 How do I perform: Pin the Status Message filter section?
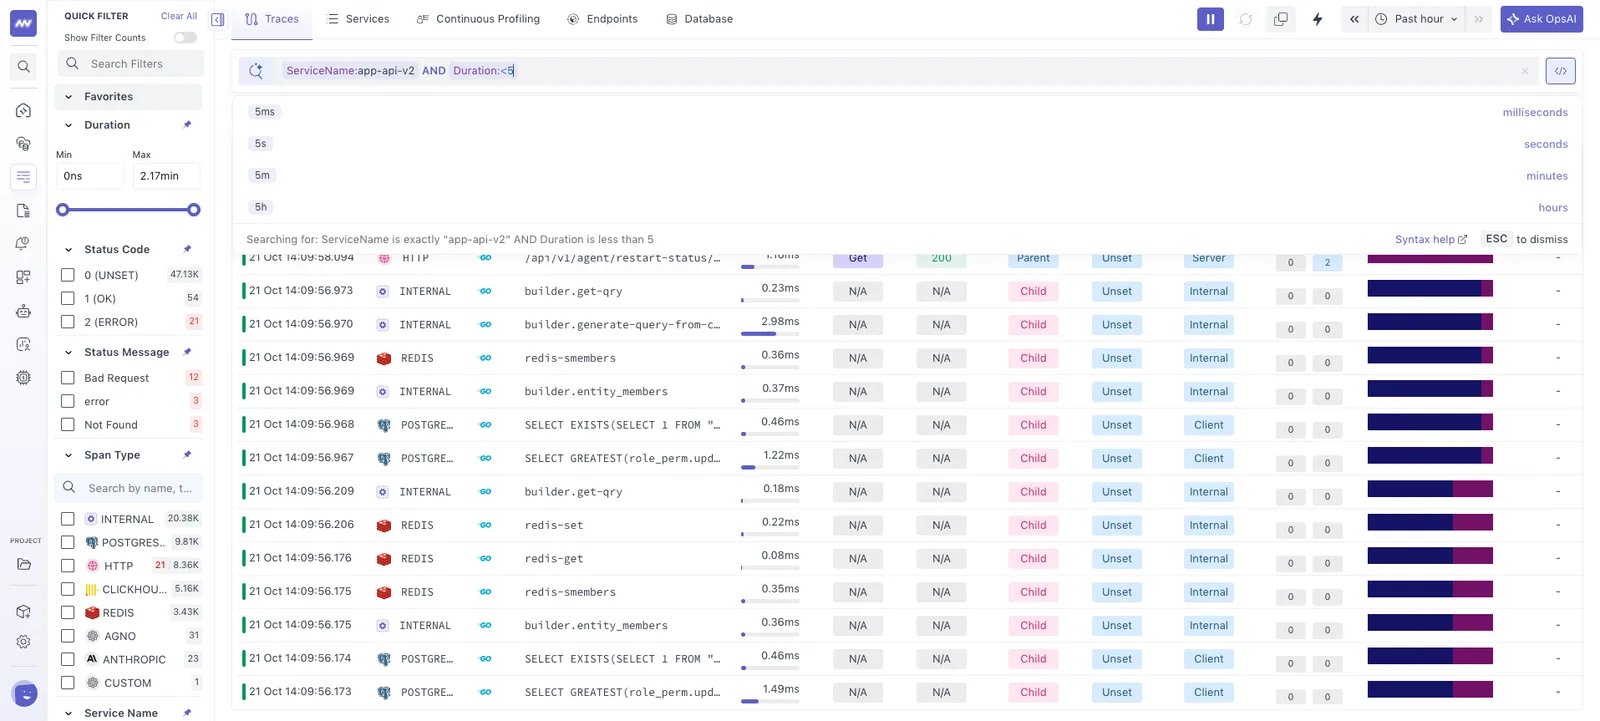pyautogui.click(x=187, y=352)
